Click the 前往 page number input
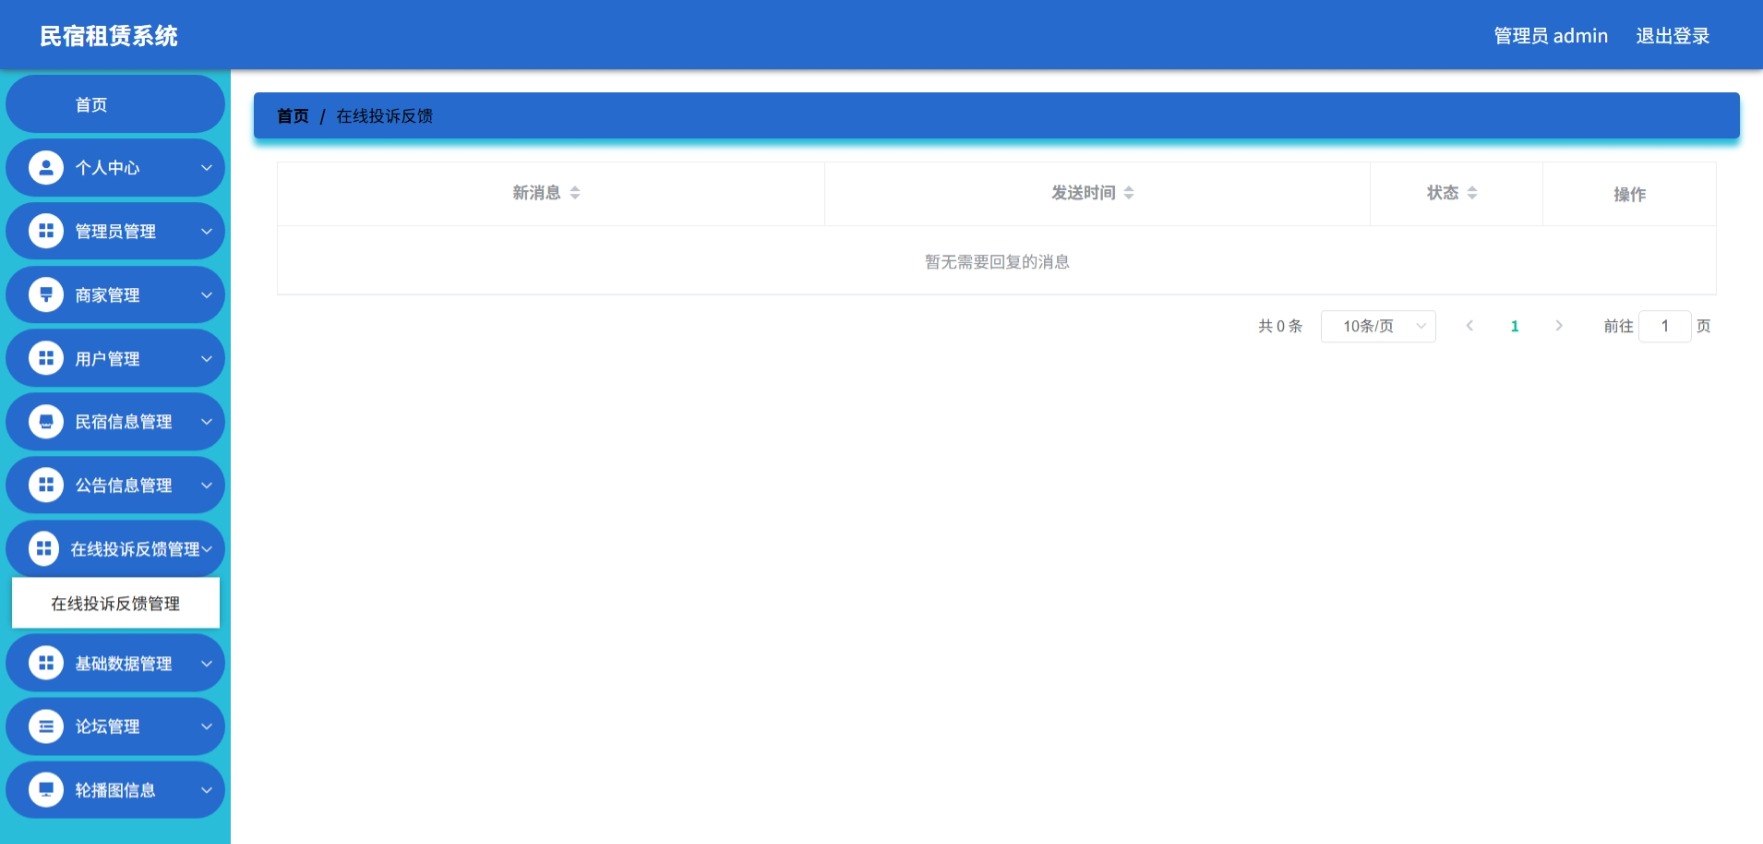 tap(1665, 326)
